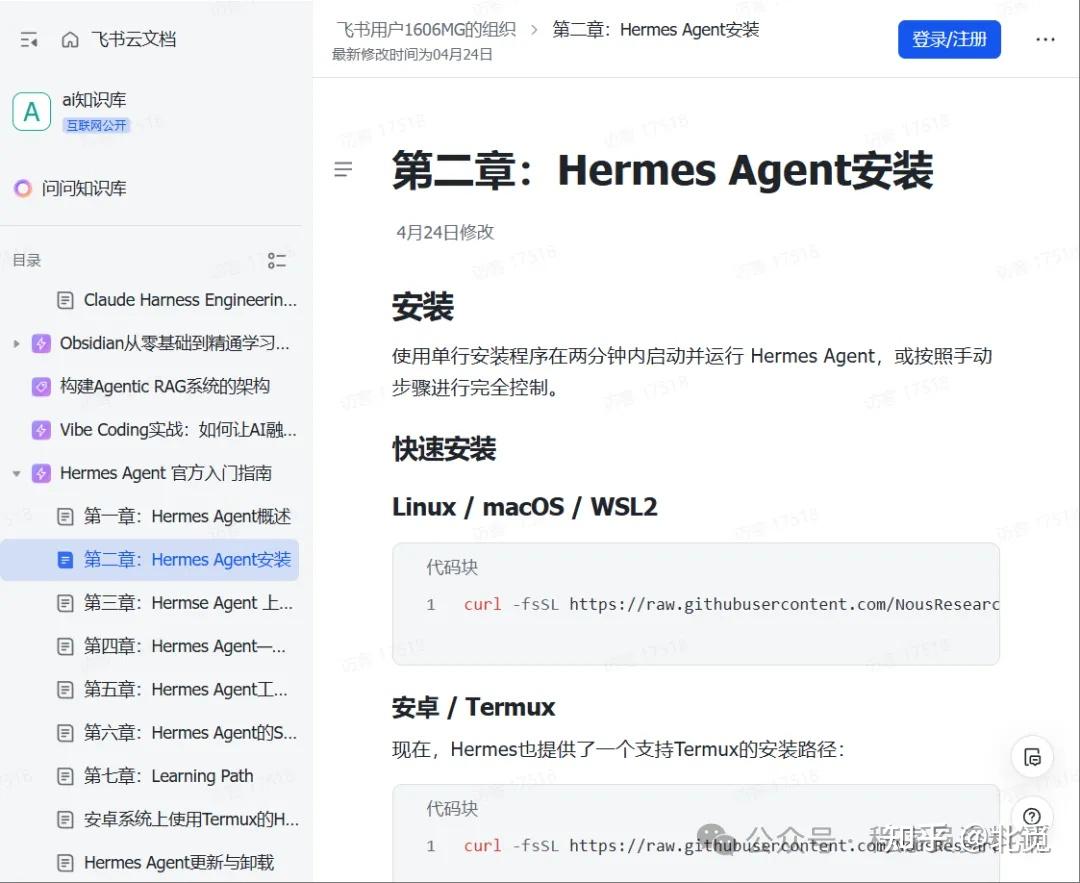This screenshot has width=1080, height=883.
Task: Open 第四章: Hermes Agent chapter
Action: point(185,647)
